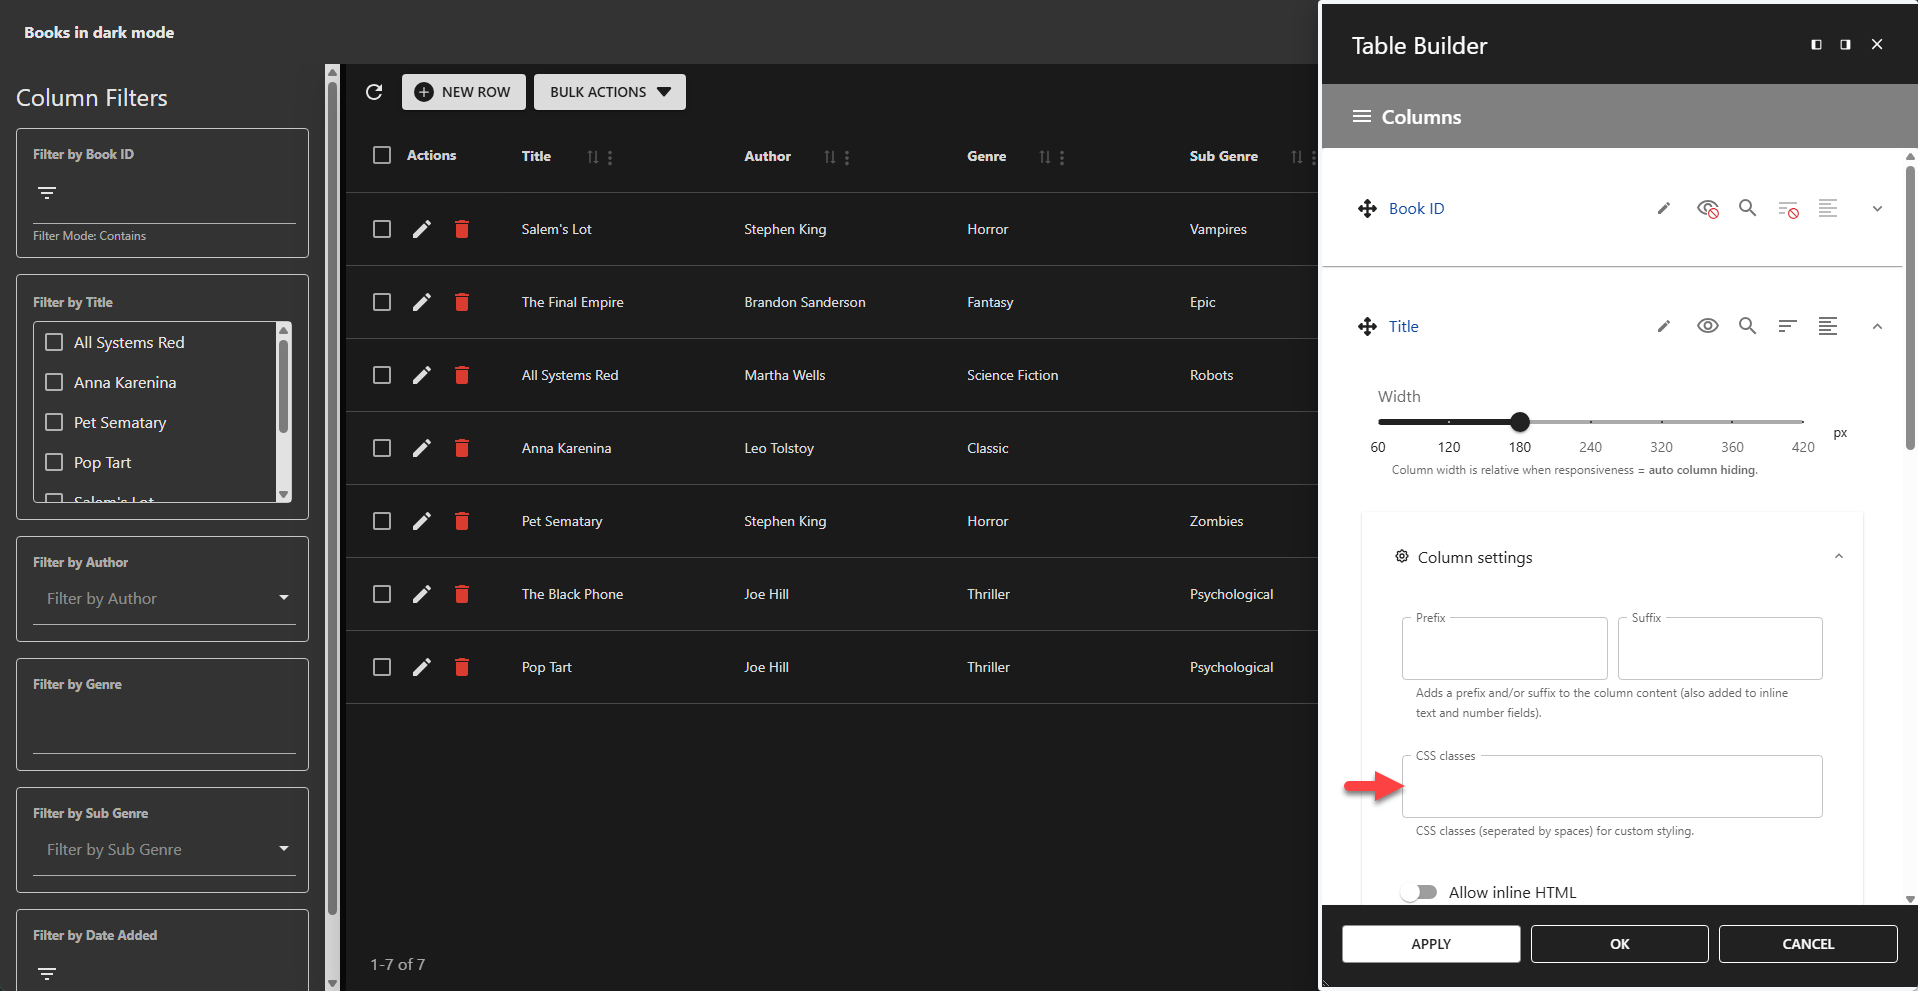
Task: Check the Pop Tart filter checkbox
Action: (55, 462)
